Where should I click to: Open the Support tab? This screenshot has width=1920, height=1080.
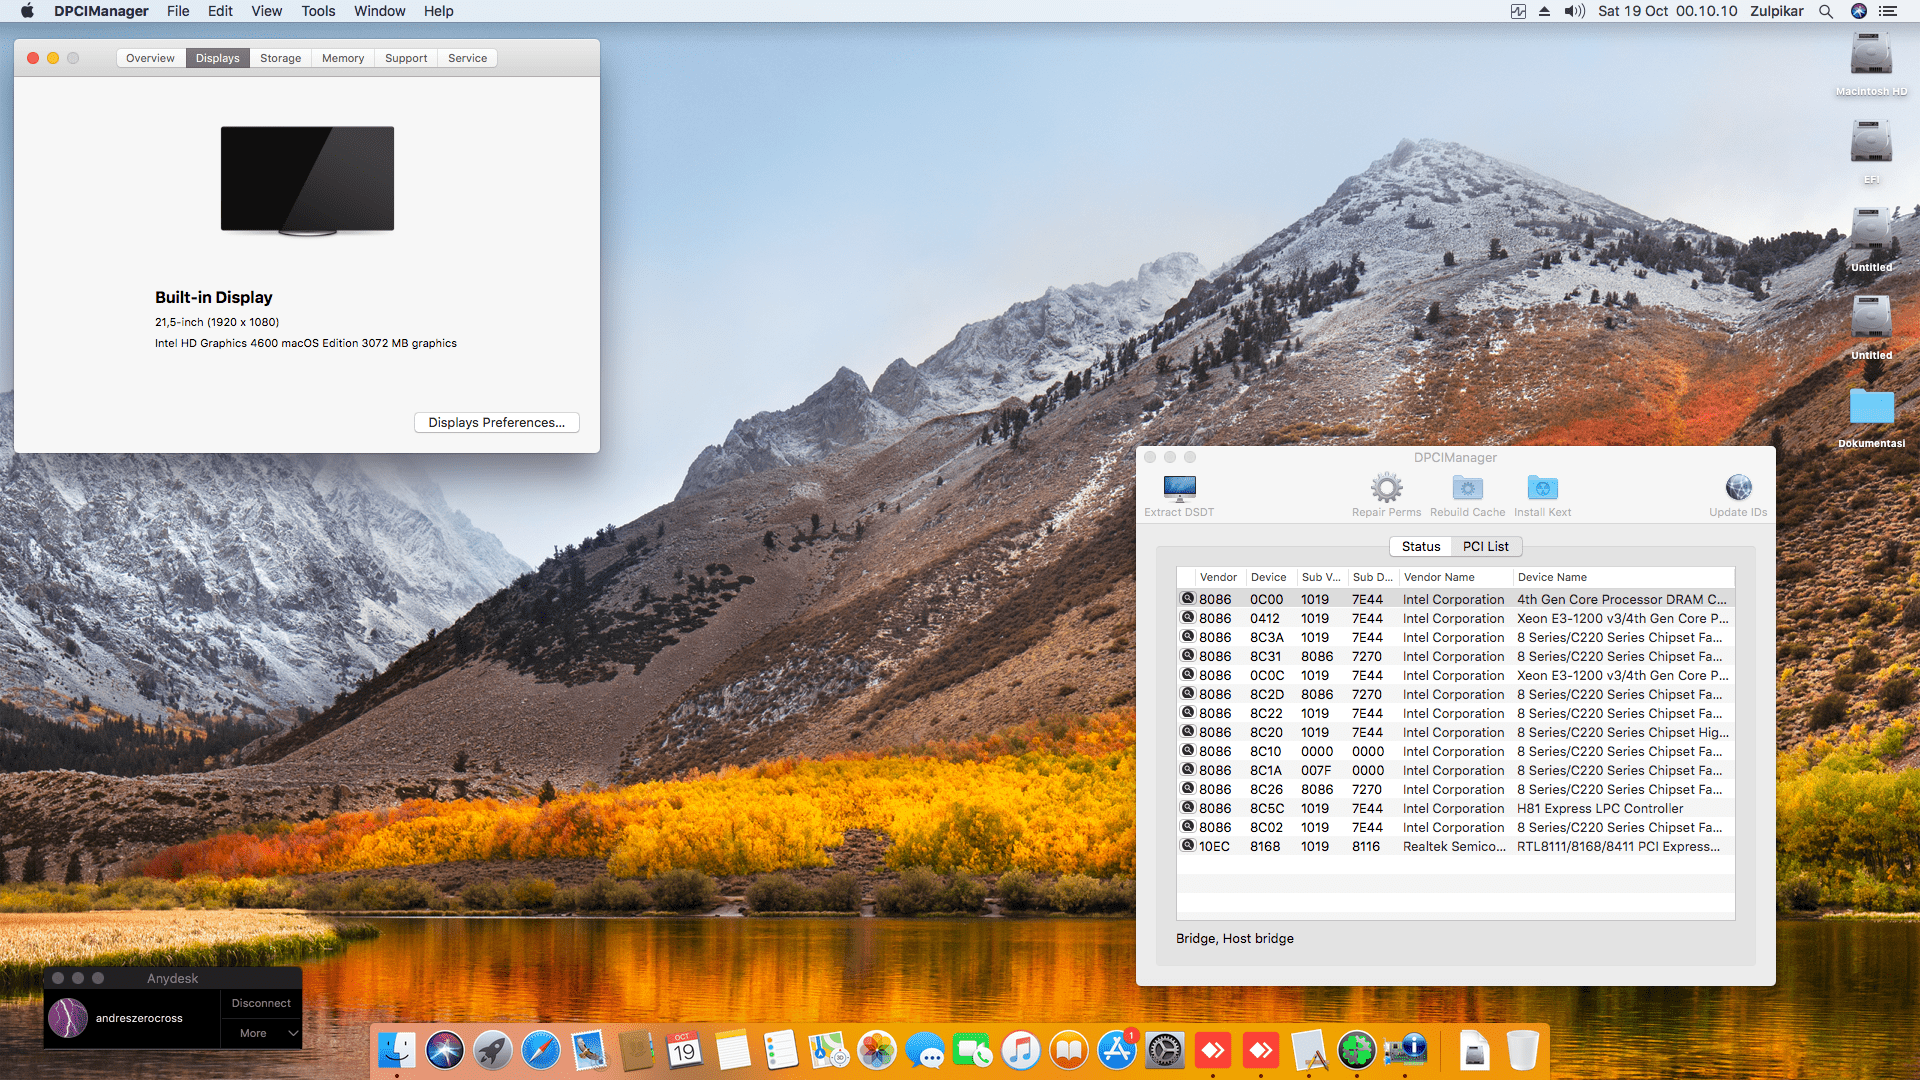pos(405,58)
